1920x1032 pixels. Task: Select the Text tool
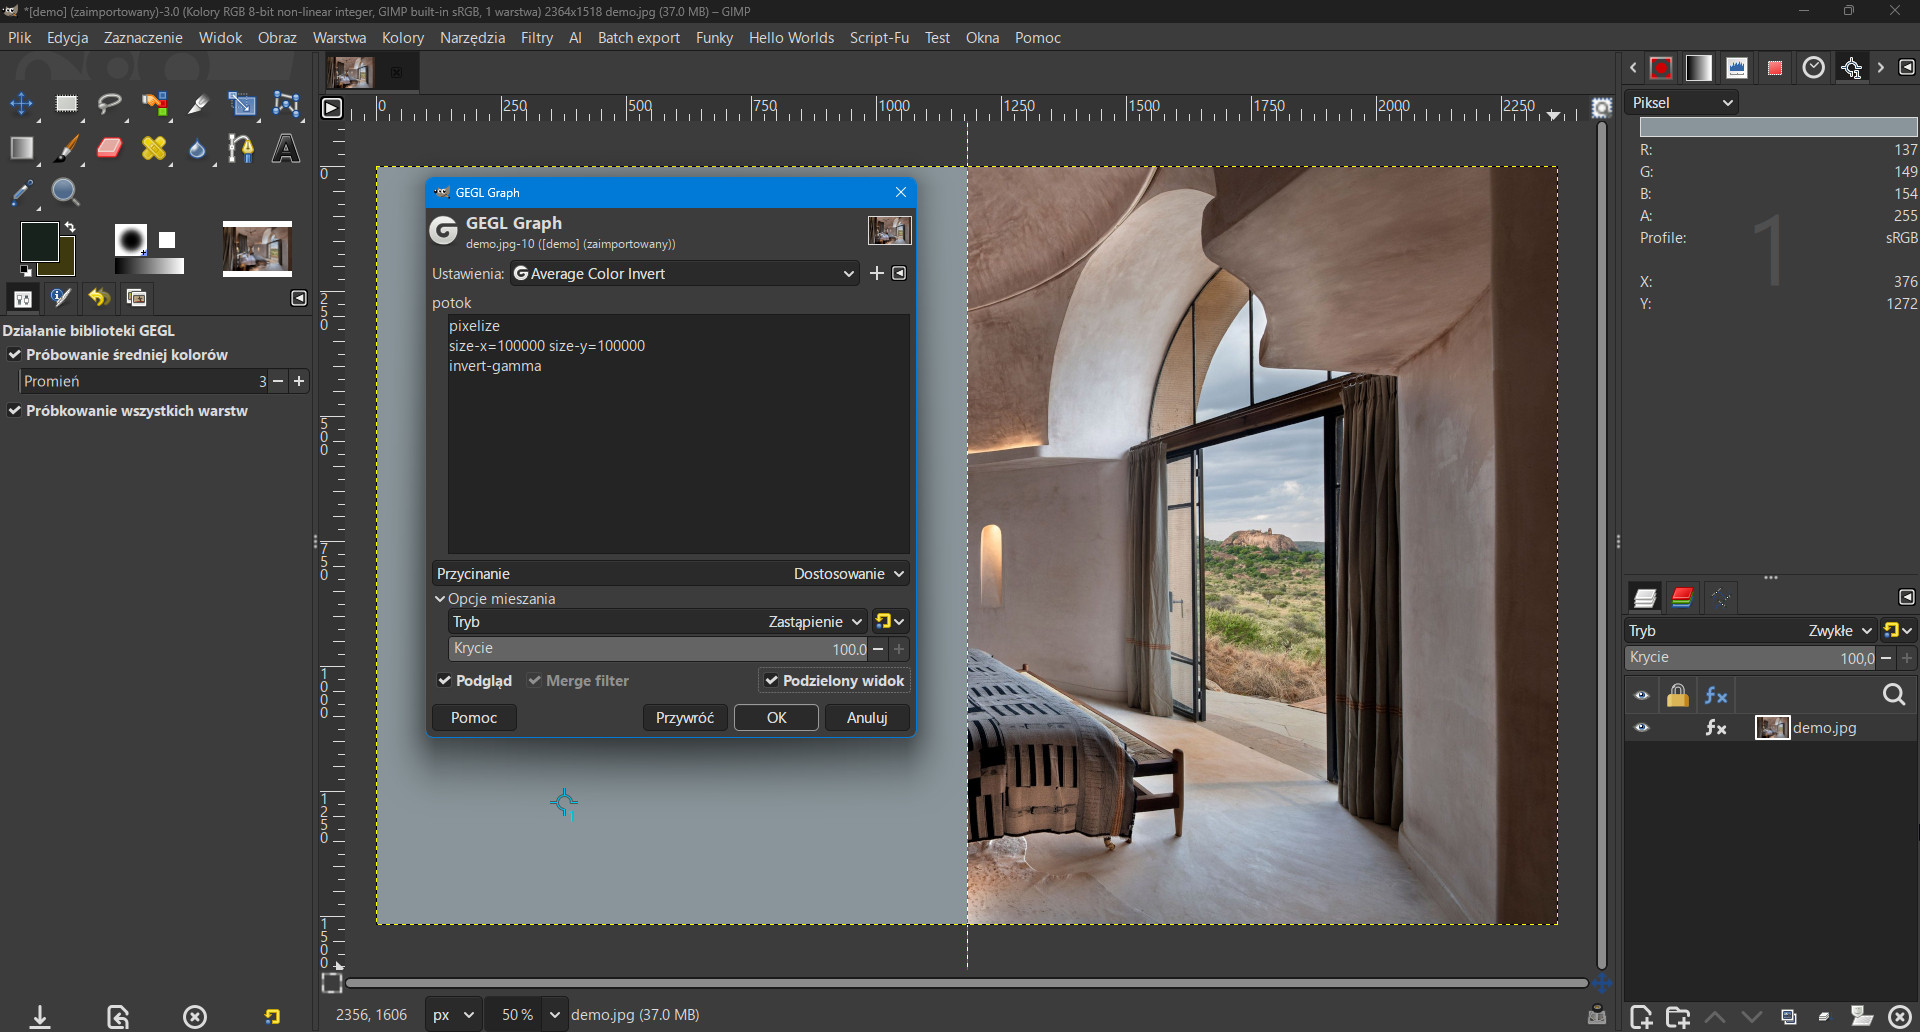pos(286,149)
